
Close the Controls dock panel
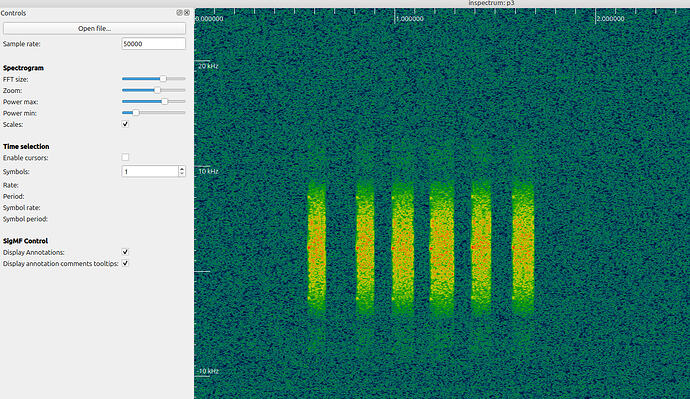coord(187,13)
